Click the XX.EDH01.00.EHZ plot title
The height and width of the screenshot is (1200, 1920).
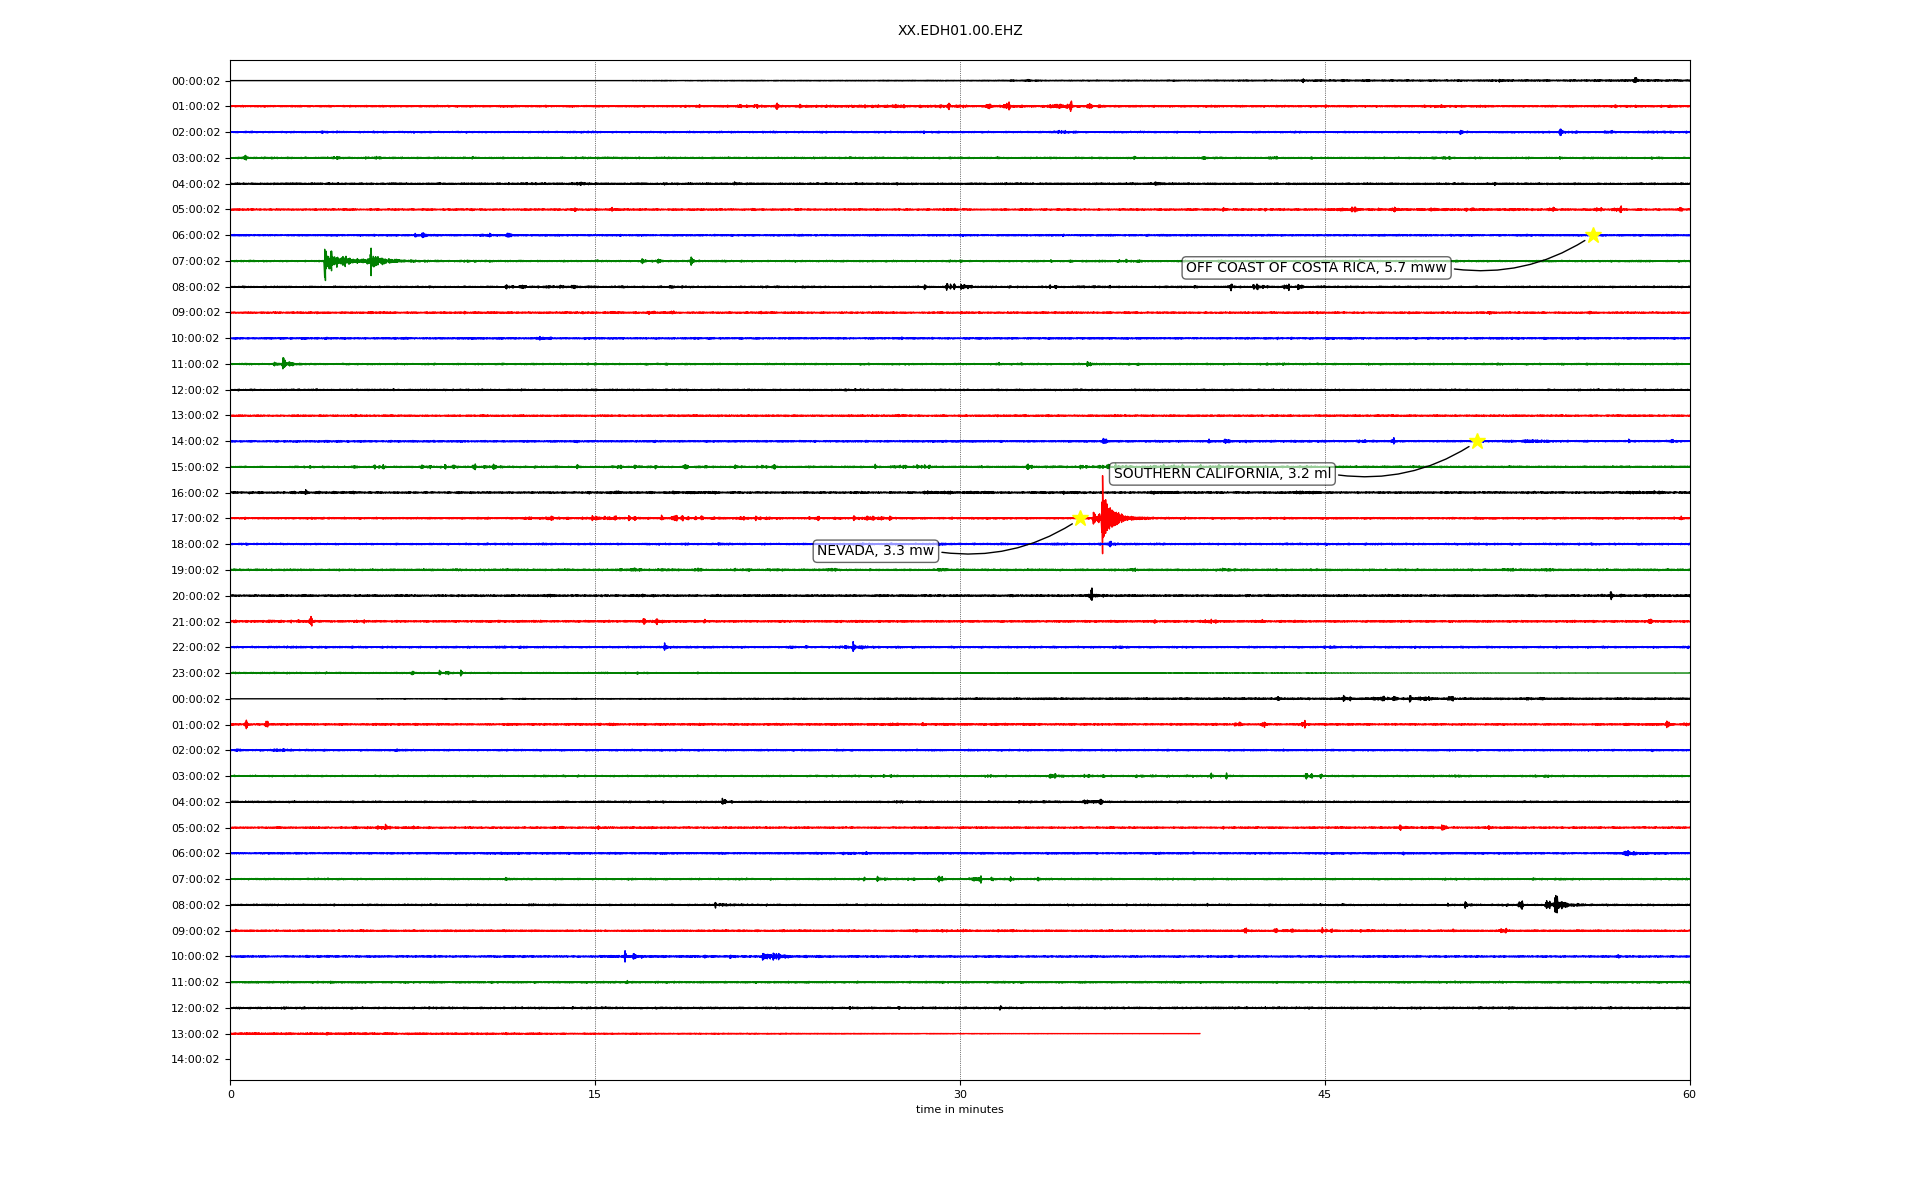coord(960,31)
